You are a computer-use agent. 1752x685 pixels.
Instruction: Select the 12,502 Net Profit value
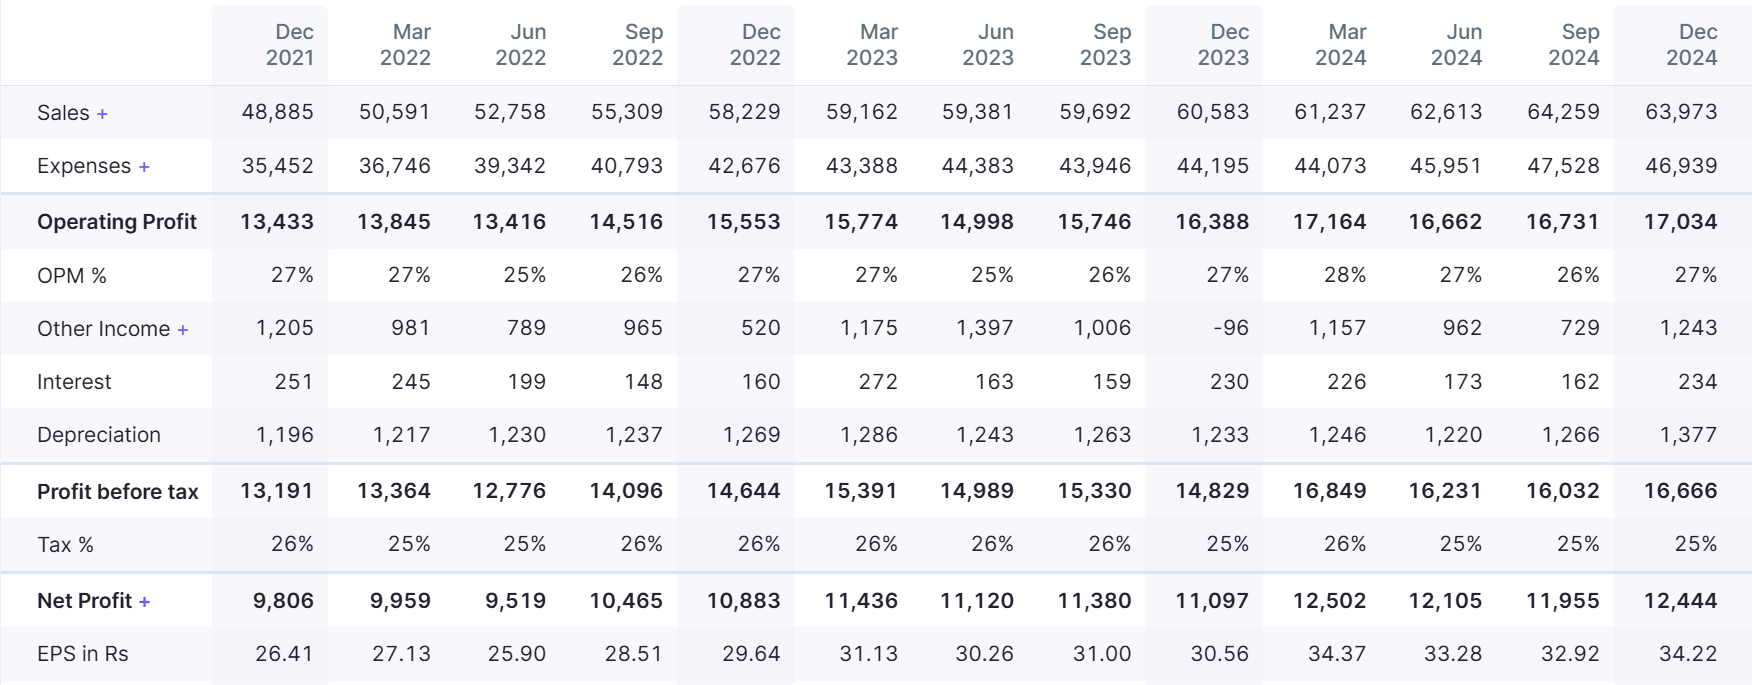coord(1329,601)
